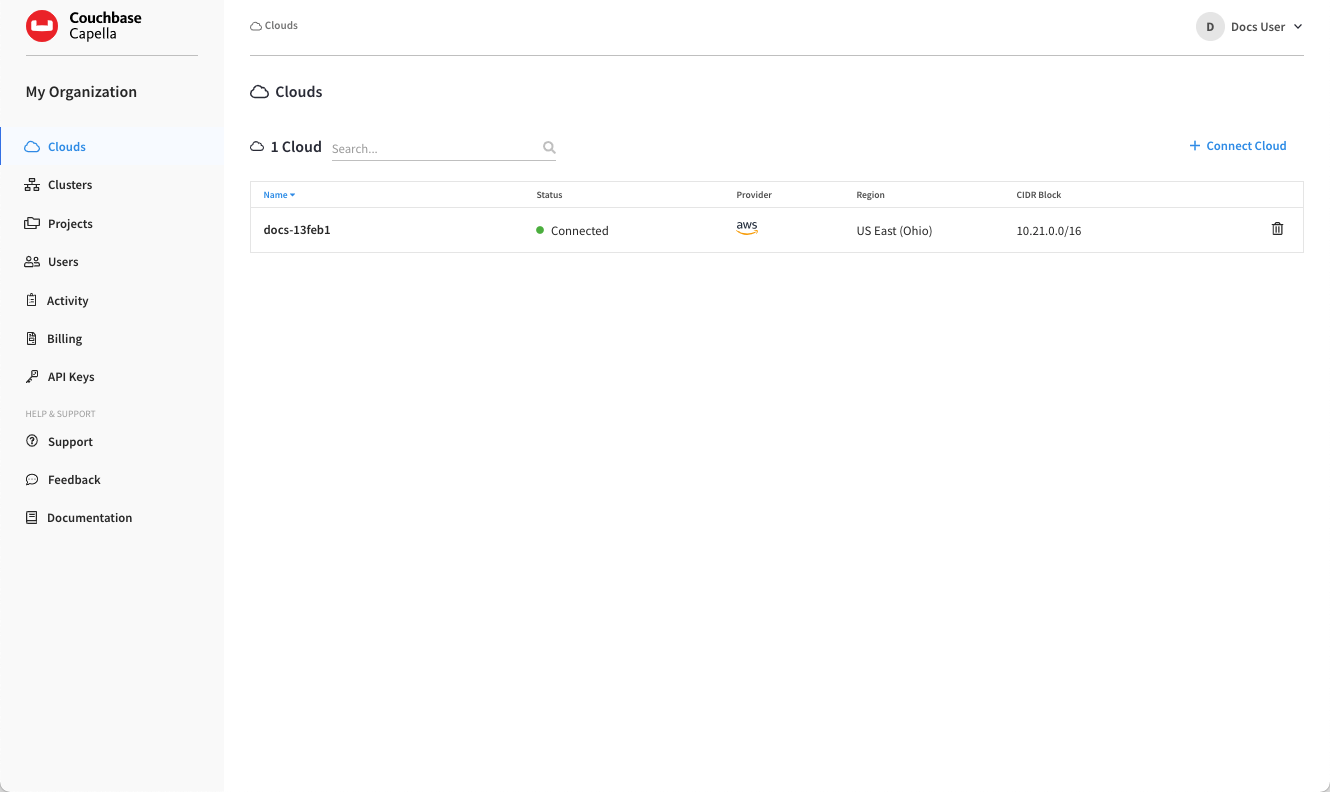Open the Feedback chat bubble icon
The image size is (1330, 792).
(33, 479)
